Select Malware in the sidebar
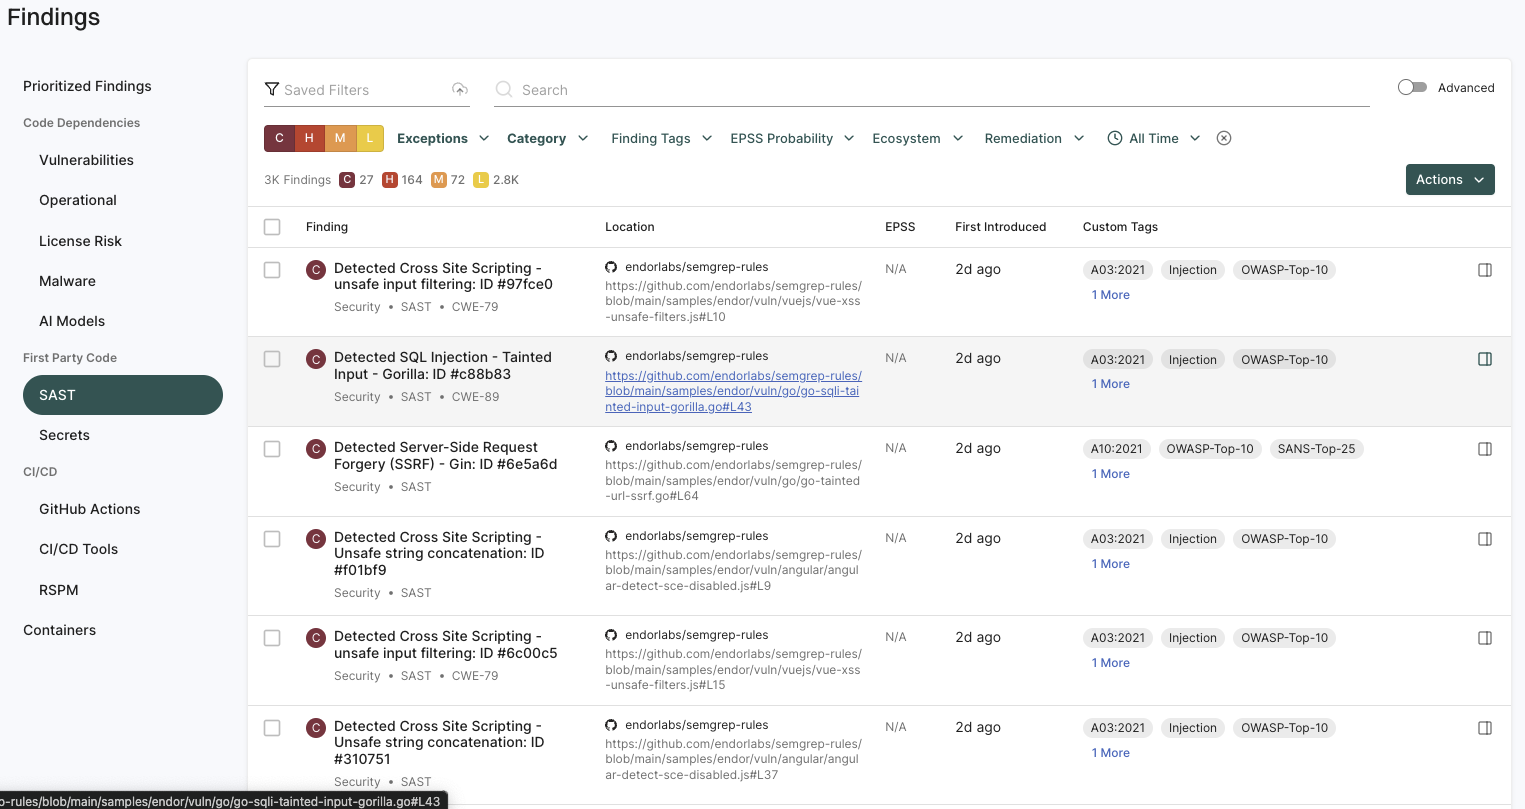The width and height of the screenshot is (1525, 809). (67, 281)
